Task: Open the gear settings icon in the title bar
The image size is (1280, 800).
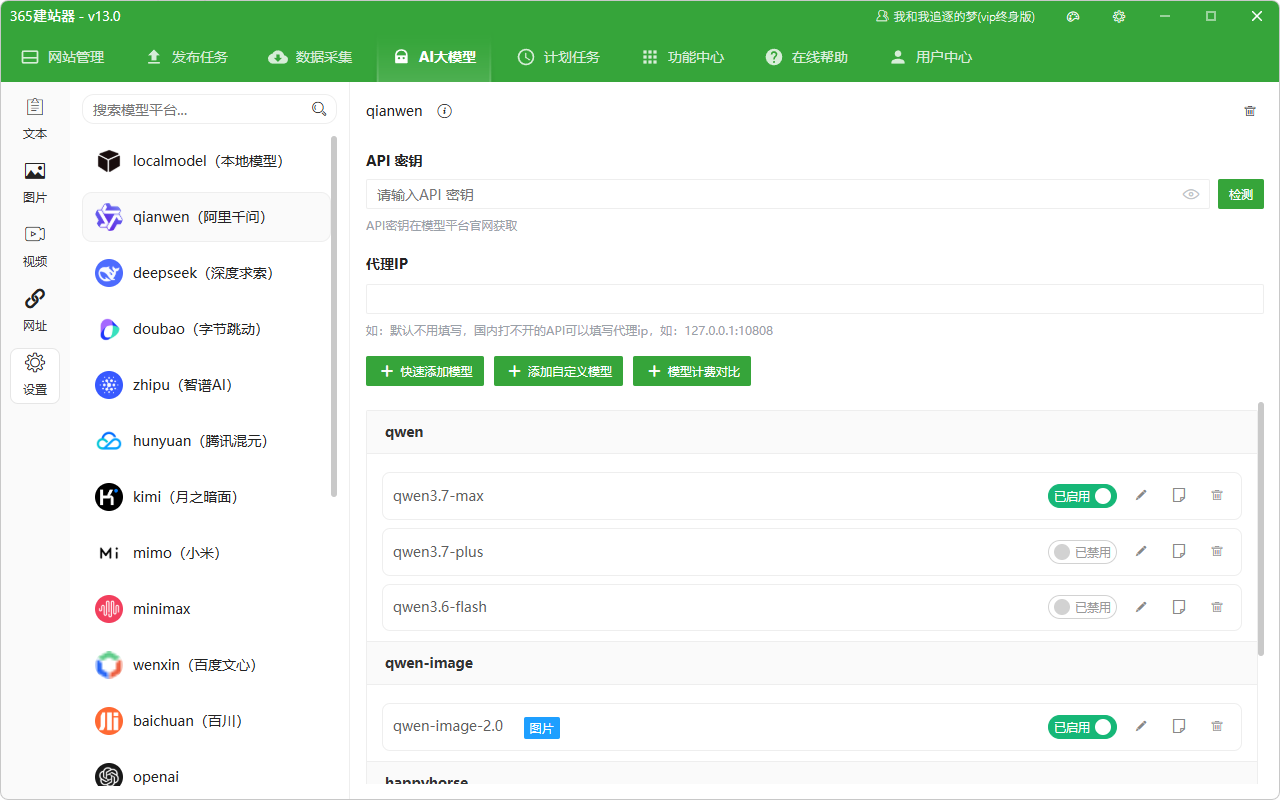Action: tap(1119, 16)
